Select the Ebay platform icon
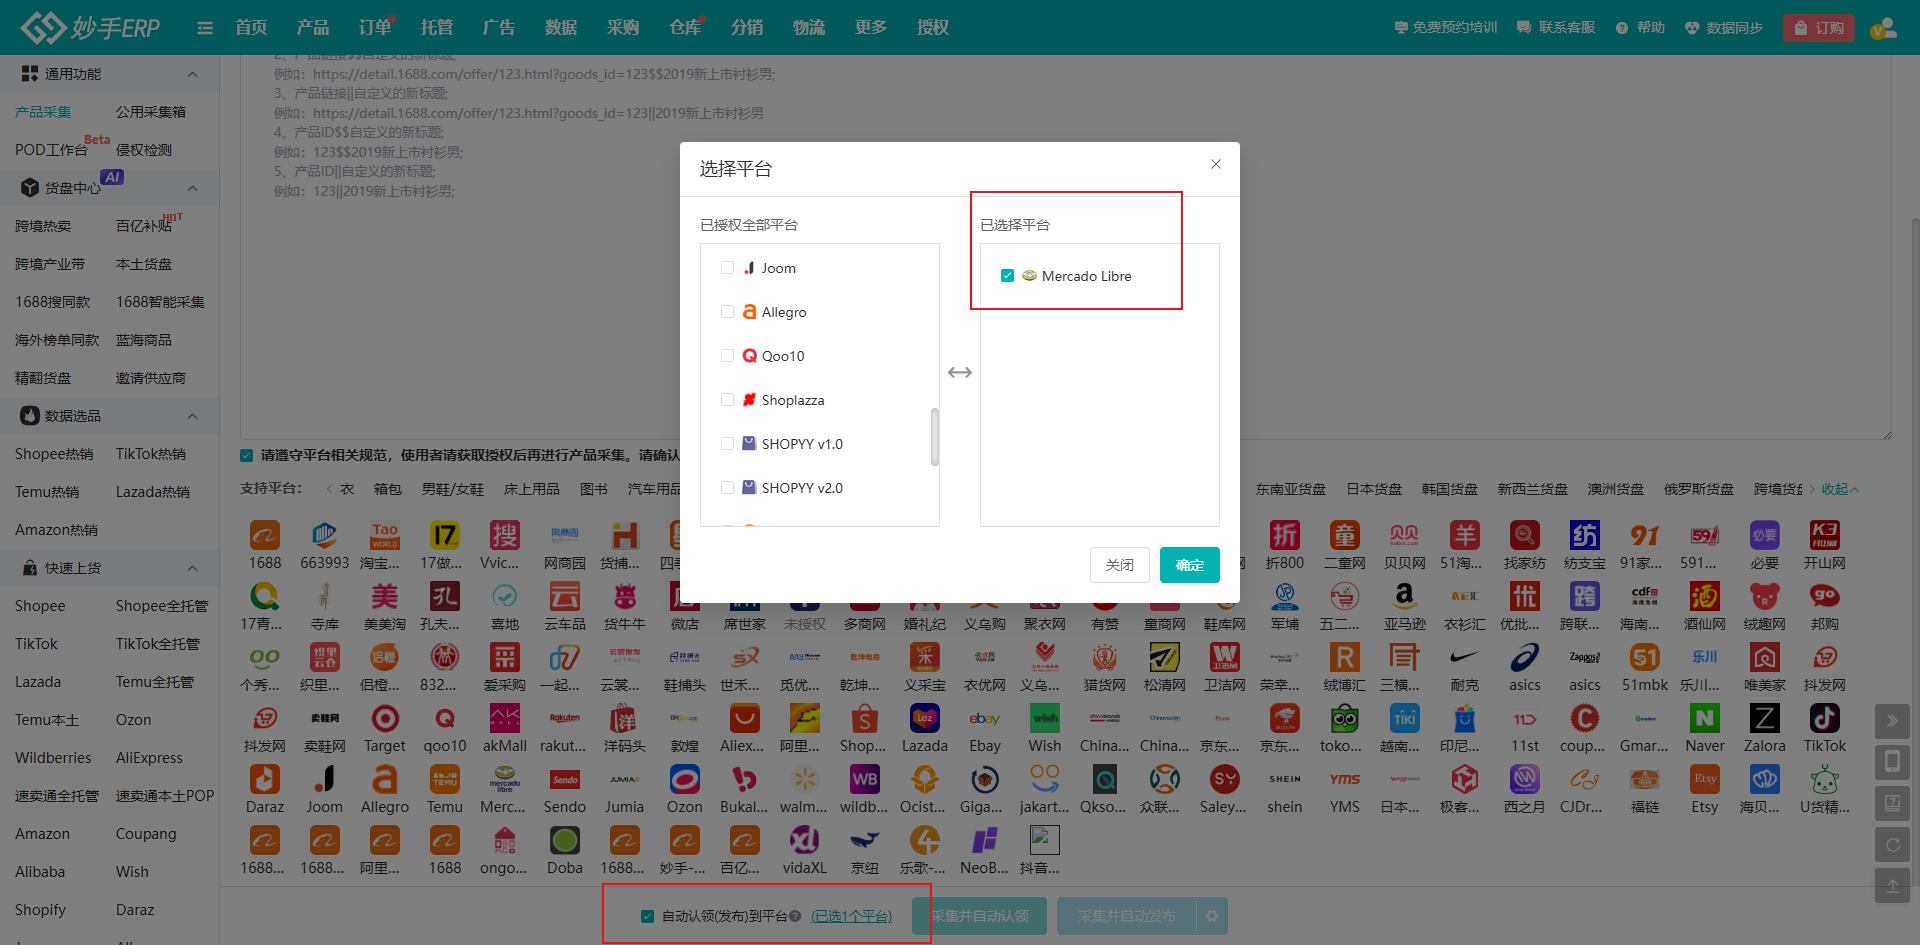 (984, 720)
